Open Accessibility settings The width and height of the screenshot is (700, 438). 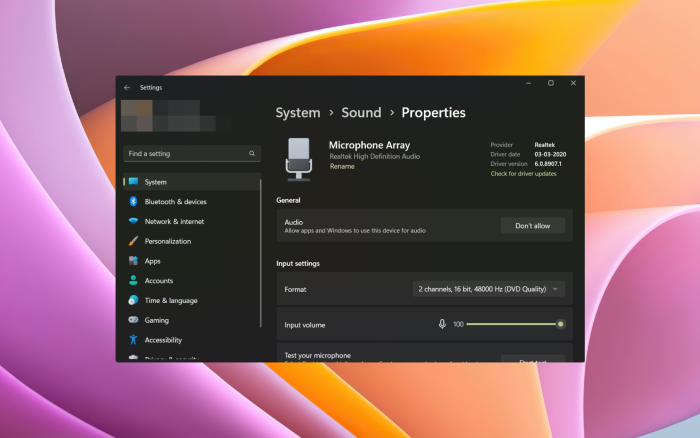pos(192,340)
